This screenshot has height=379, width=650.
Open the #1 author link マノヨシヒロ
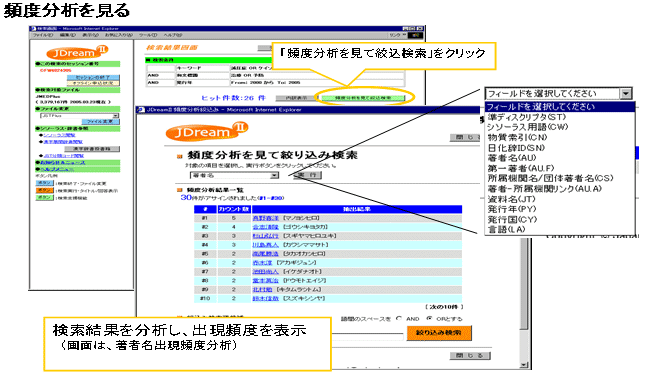click(265, 218)
